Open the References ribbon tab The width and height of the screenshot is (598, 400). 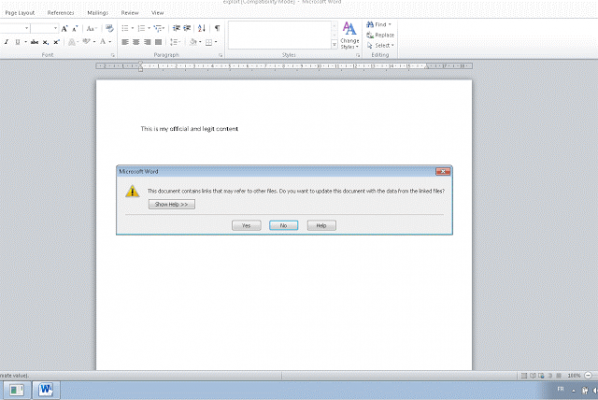point(61,13)
